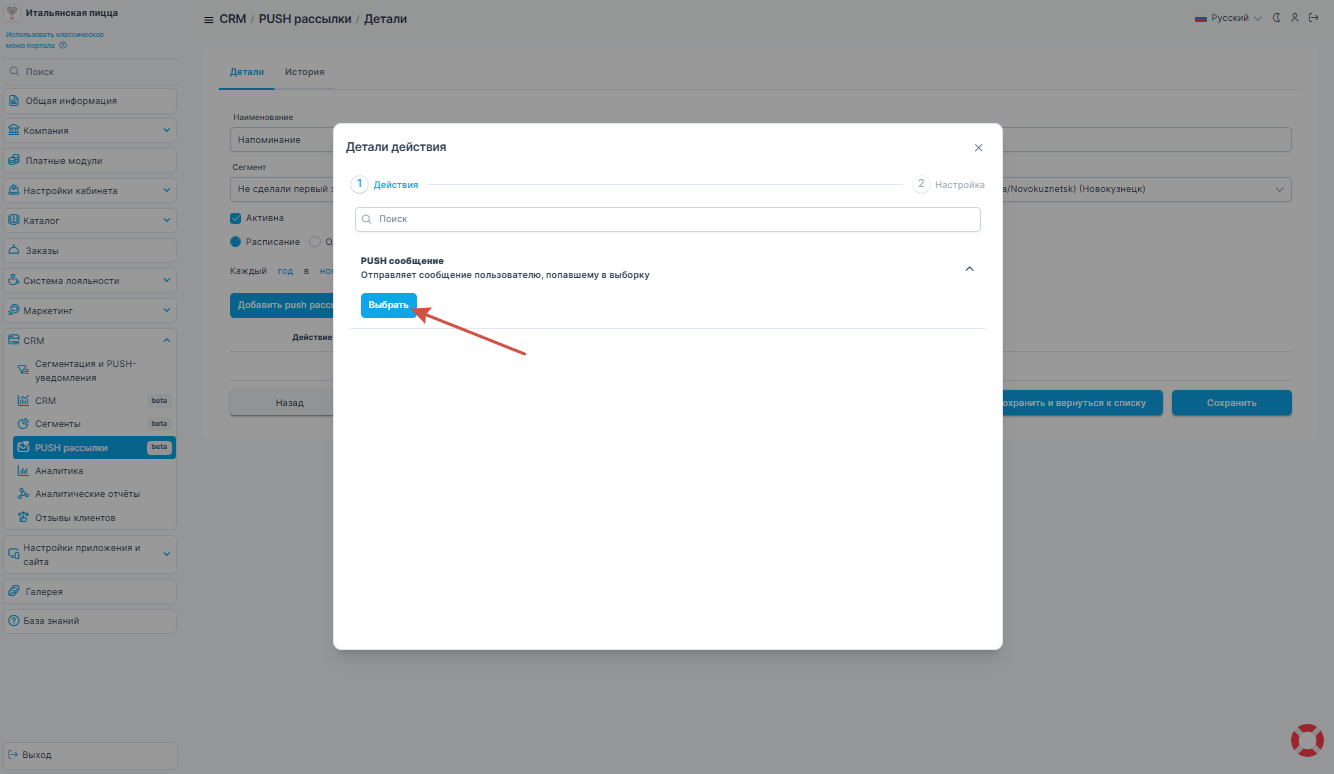Click the Аналитические отчёты icon
This screenshot has height=774, width=1334.
point(24,494)
